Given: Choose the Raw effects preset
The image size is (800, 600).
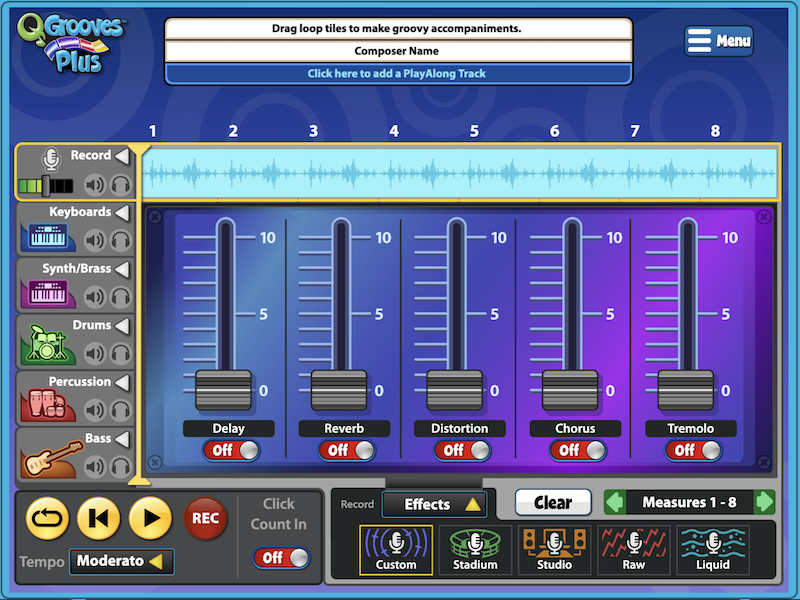Looking at the screenshot, I should point(634,550).
